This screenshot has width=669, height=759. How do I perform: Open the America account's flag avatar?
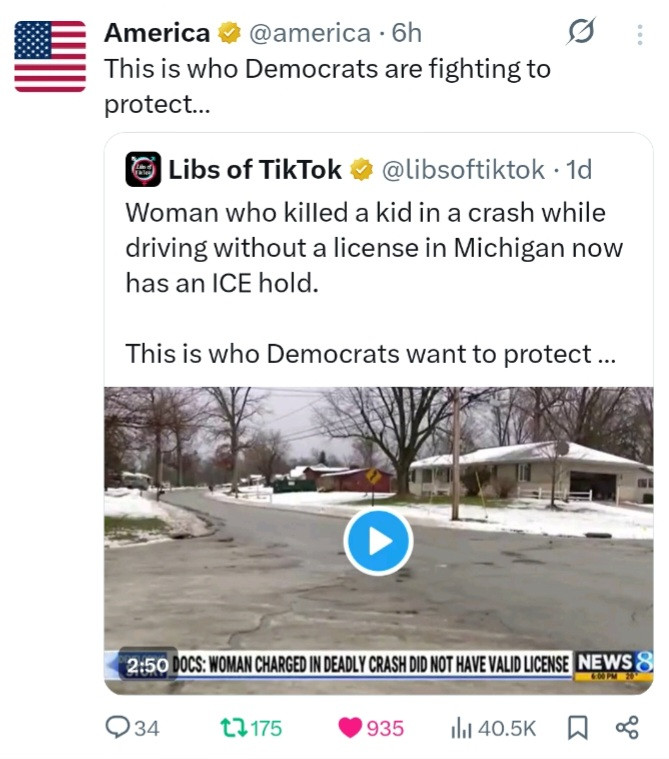[50, 57]
